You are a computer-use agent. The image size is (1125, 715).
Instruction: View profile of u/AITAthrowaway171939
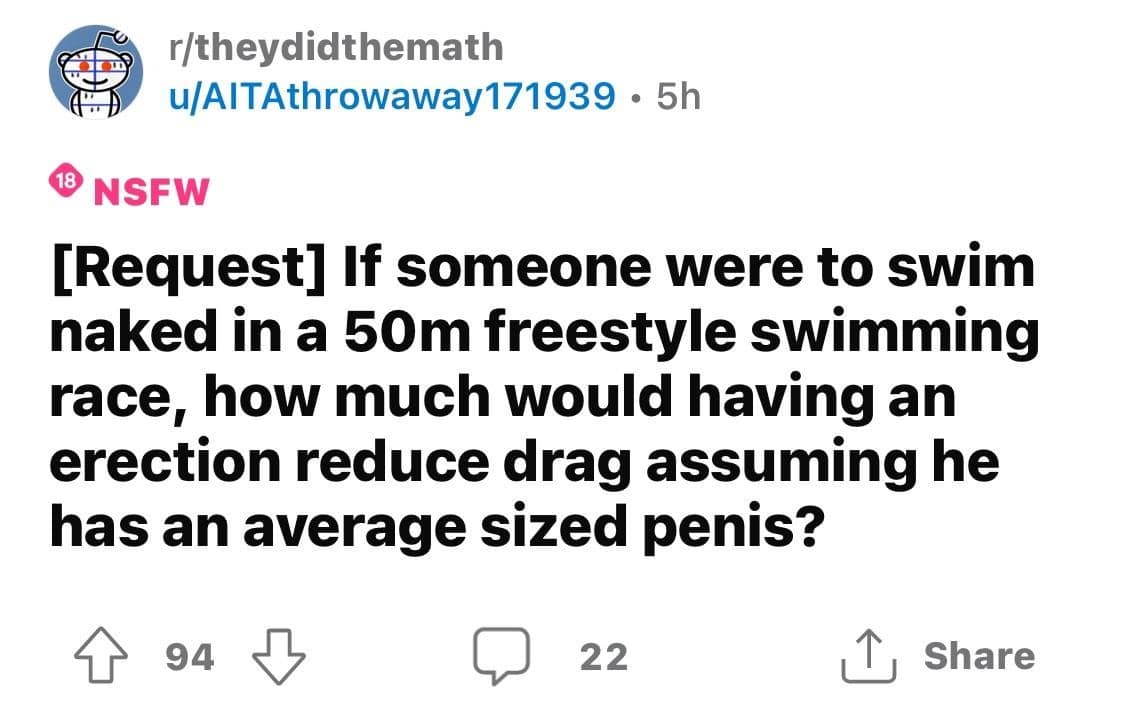click(x=394, y=95)
